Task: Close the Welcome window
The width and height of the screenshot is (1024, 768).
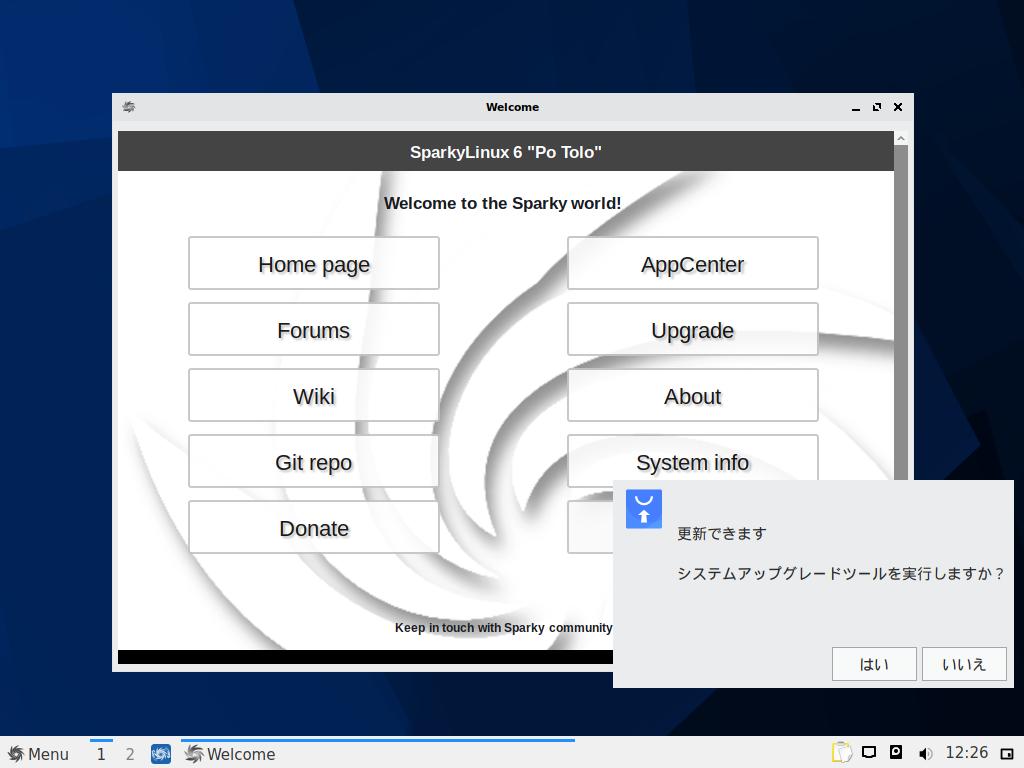Action: coord(898,107)
